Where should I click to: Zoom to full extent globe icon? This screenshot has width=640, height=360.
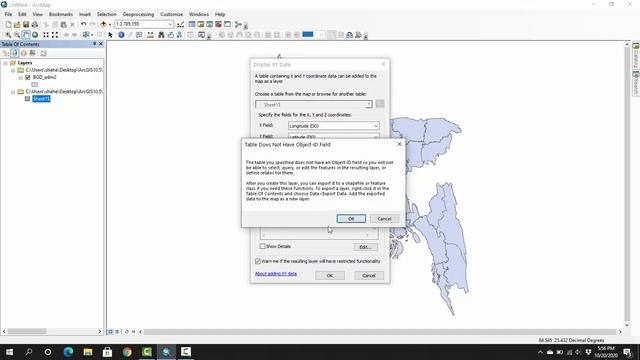(35, 35)
